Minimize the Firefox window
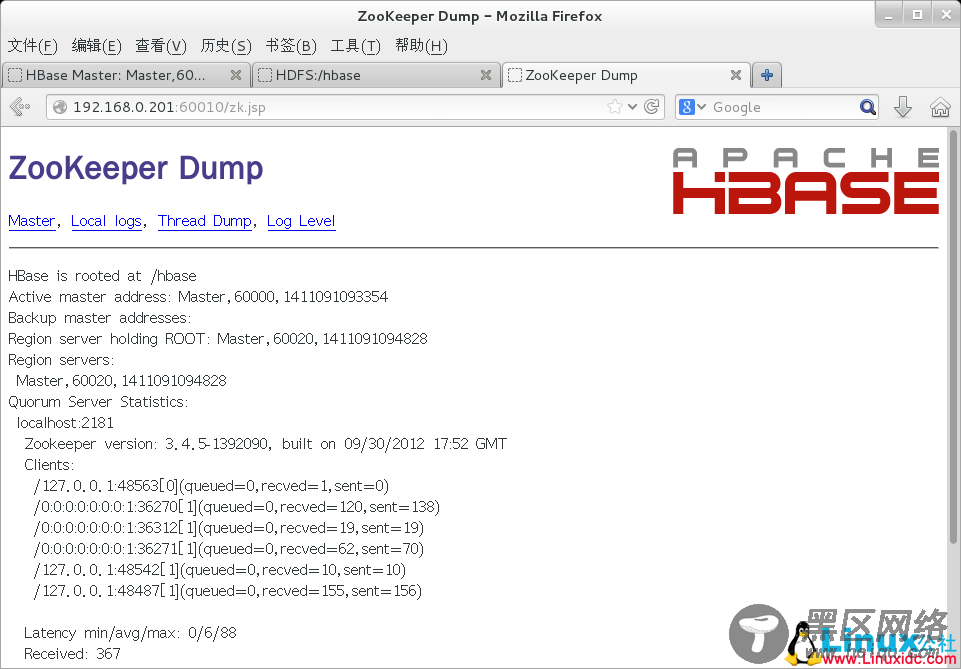This screenshot has width=961, height=669. [x=891, y=15]
